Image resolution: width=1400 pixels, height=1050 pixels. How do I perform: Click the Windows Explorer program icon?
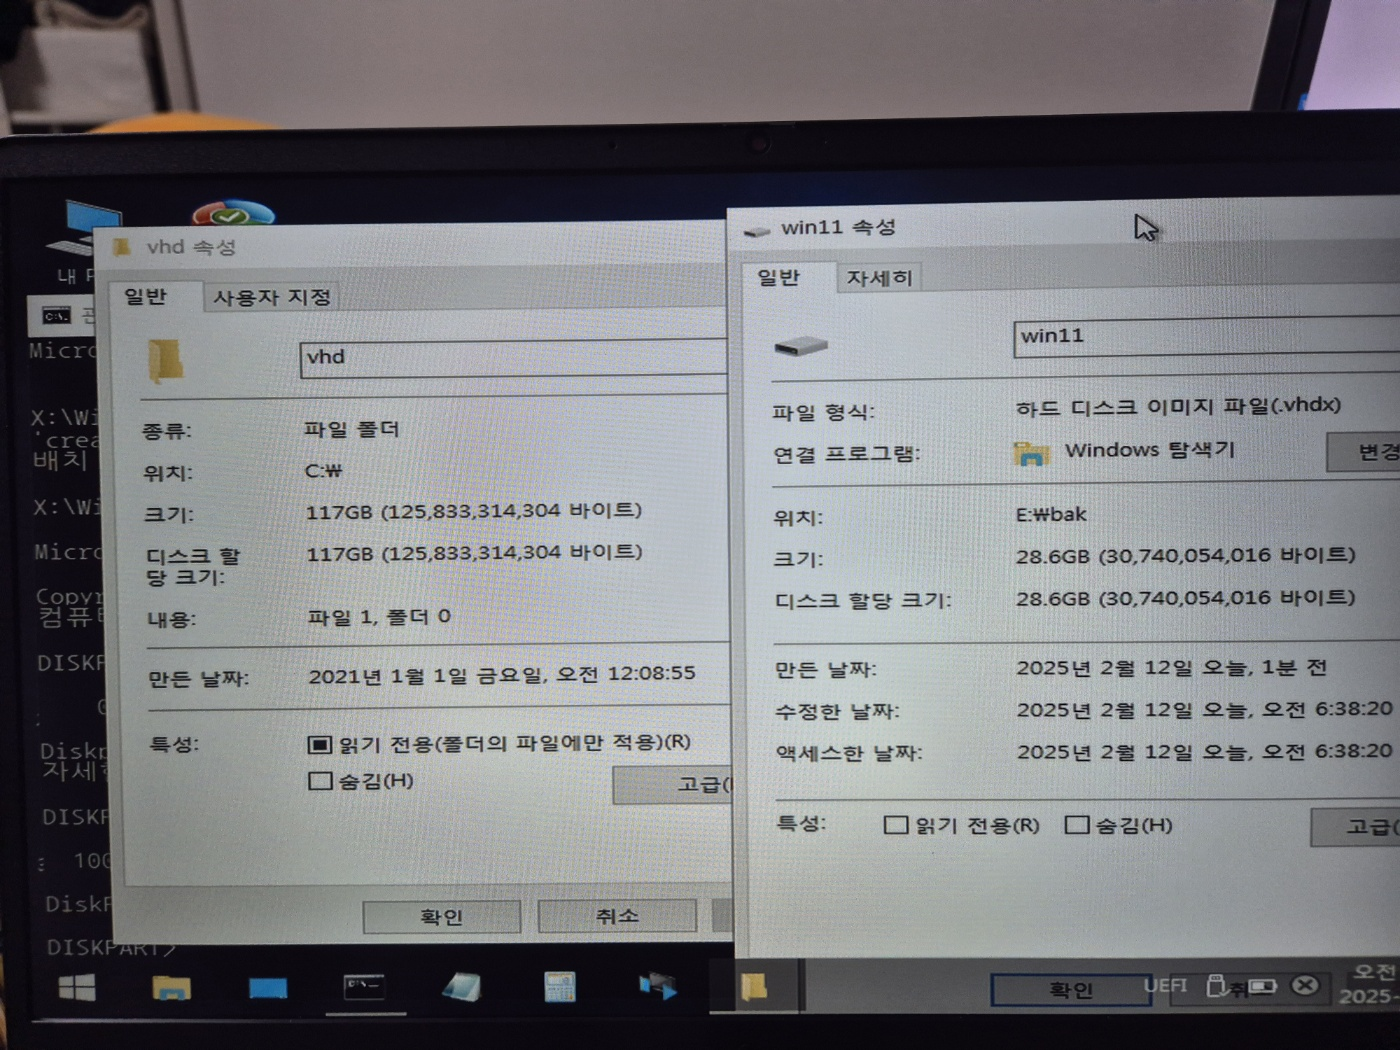click(1031, 454)
